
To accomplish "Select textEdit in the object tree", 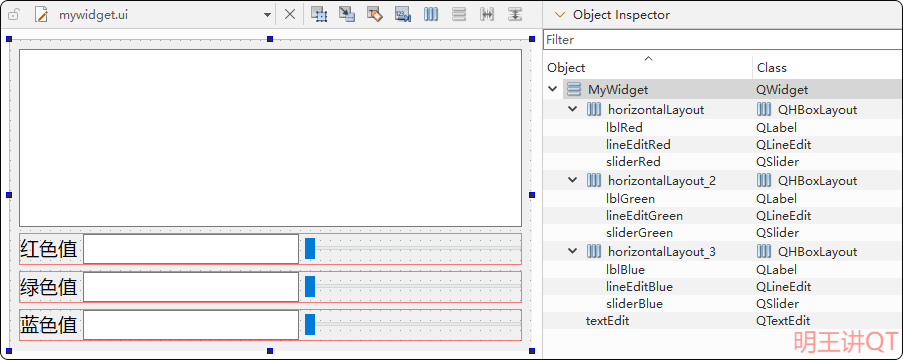I will tap(608, 321).
